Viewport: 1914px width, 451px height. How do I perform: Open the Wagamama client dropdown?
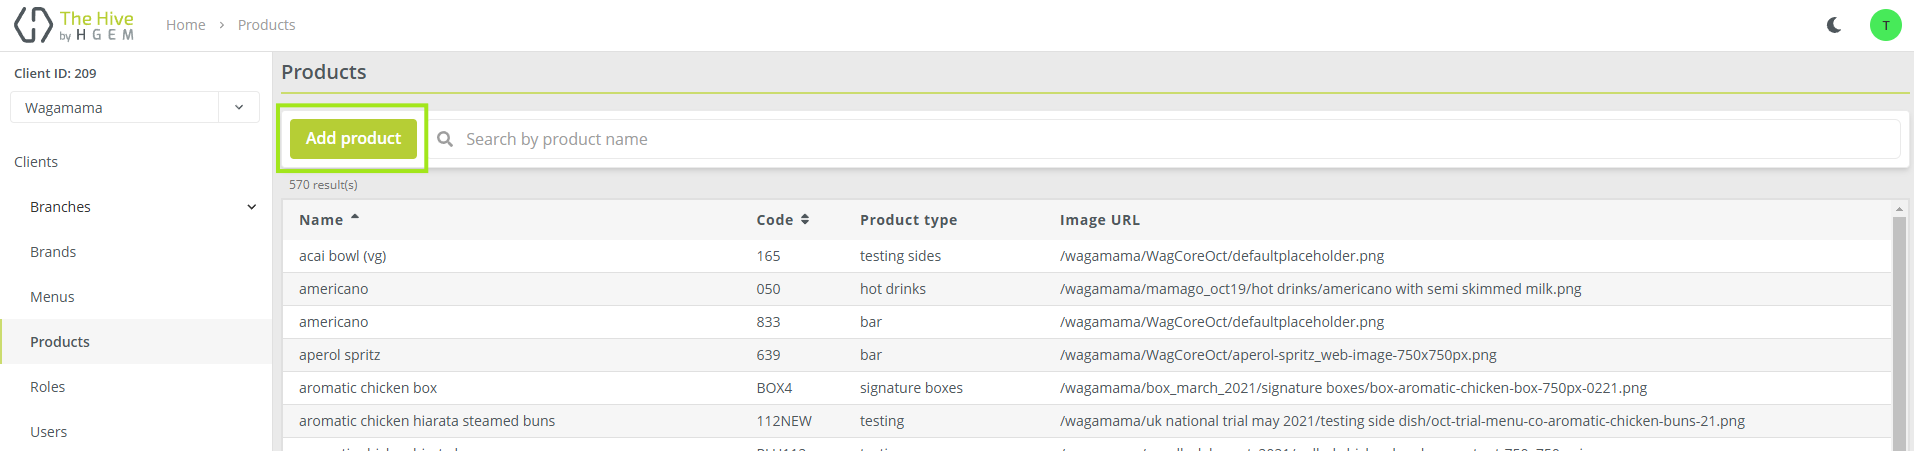[x=238, y=108]
